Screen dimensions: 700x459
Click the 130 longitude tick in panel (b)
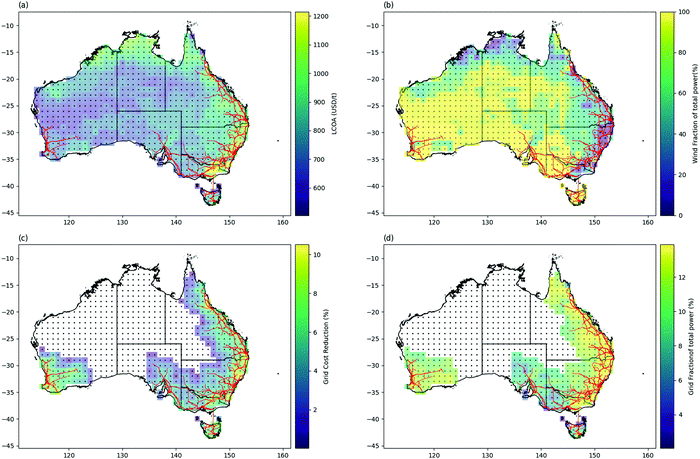[487, 223]
